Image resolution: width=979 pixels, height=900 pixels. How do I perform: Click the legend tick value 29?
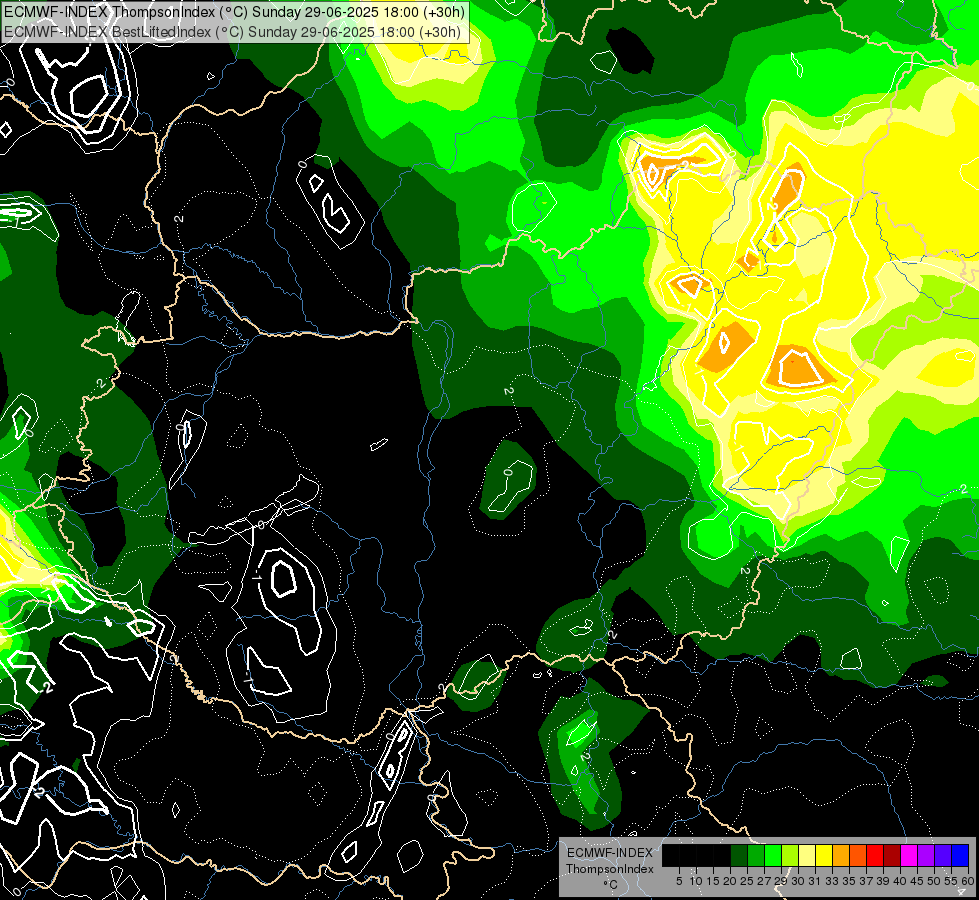(781, 881)
